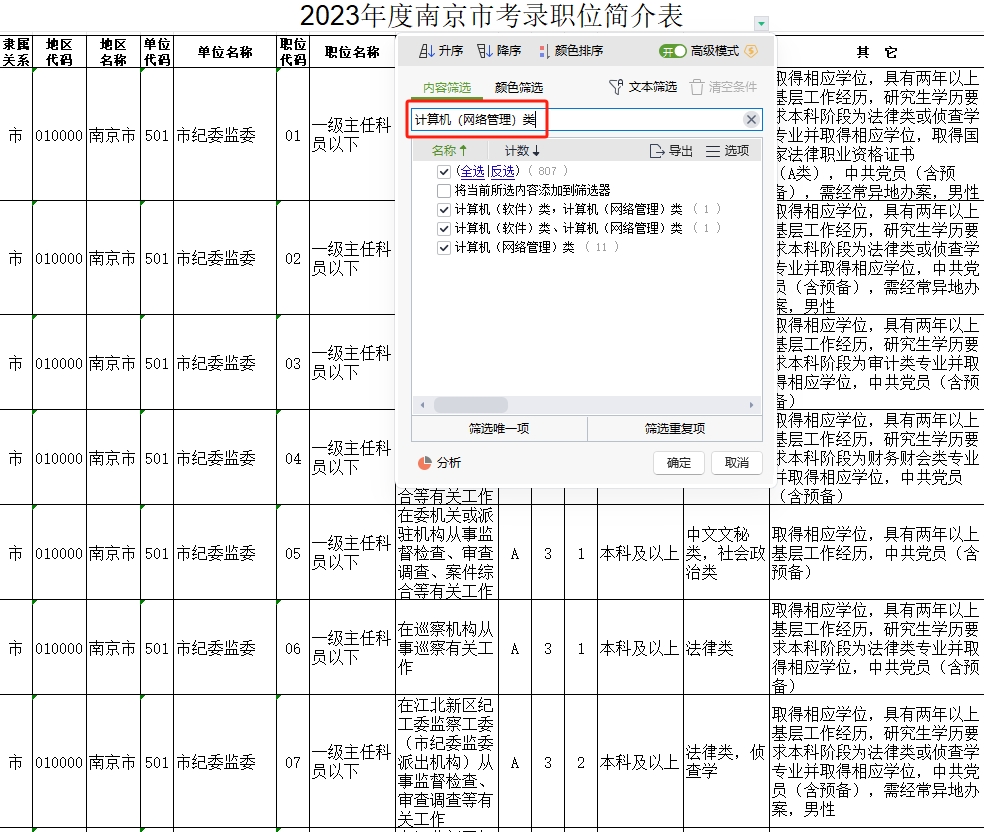Clear search text with X button
Viewport: 984px width, 832px height.
click(x=751, y=119)
